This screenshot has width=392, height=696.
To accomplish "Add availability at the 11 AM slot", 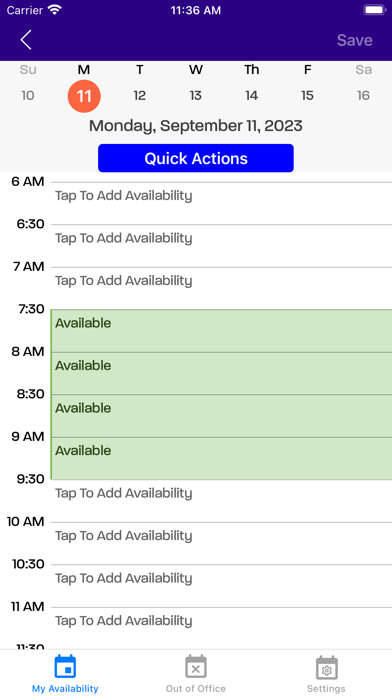I will pos(222,629).
